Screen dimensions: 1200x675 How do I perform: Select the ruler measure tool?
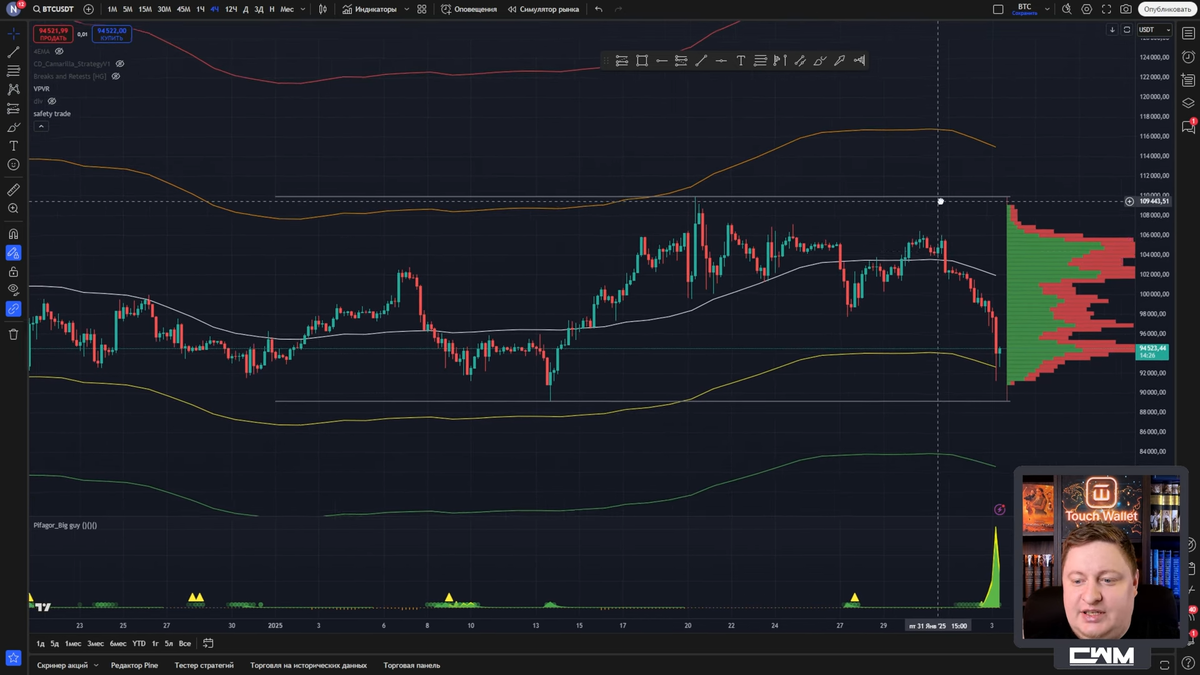coord(14,189)
